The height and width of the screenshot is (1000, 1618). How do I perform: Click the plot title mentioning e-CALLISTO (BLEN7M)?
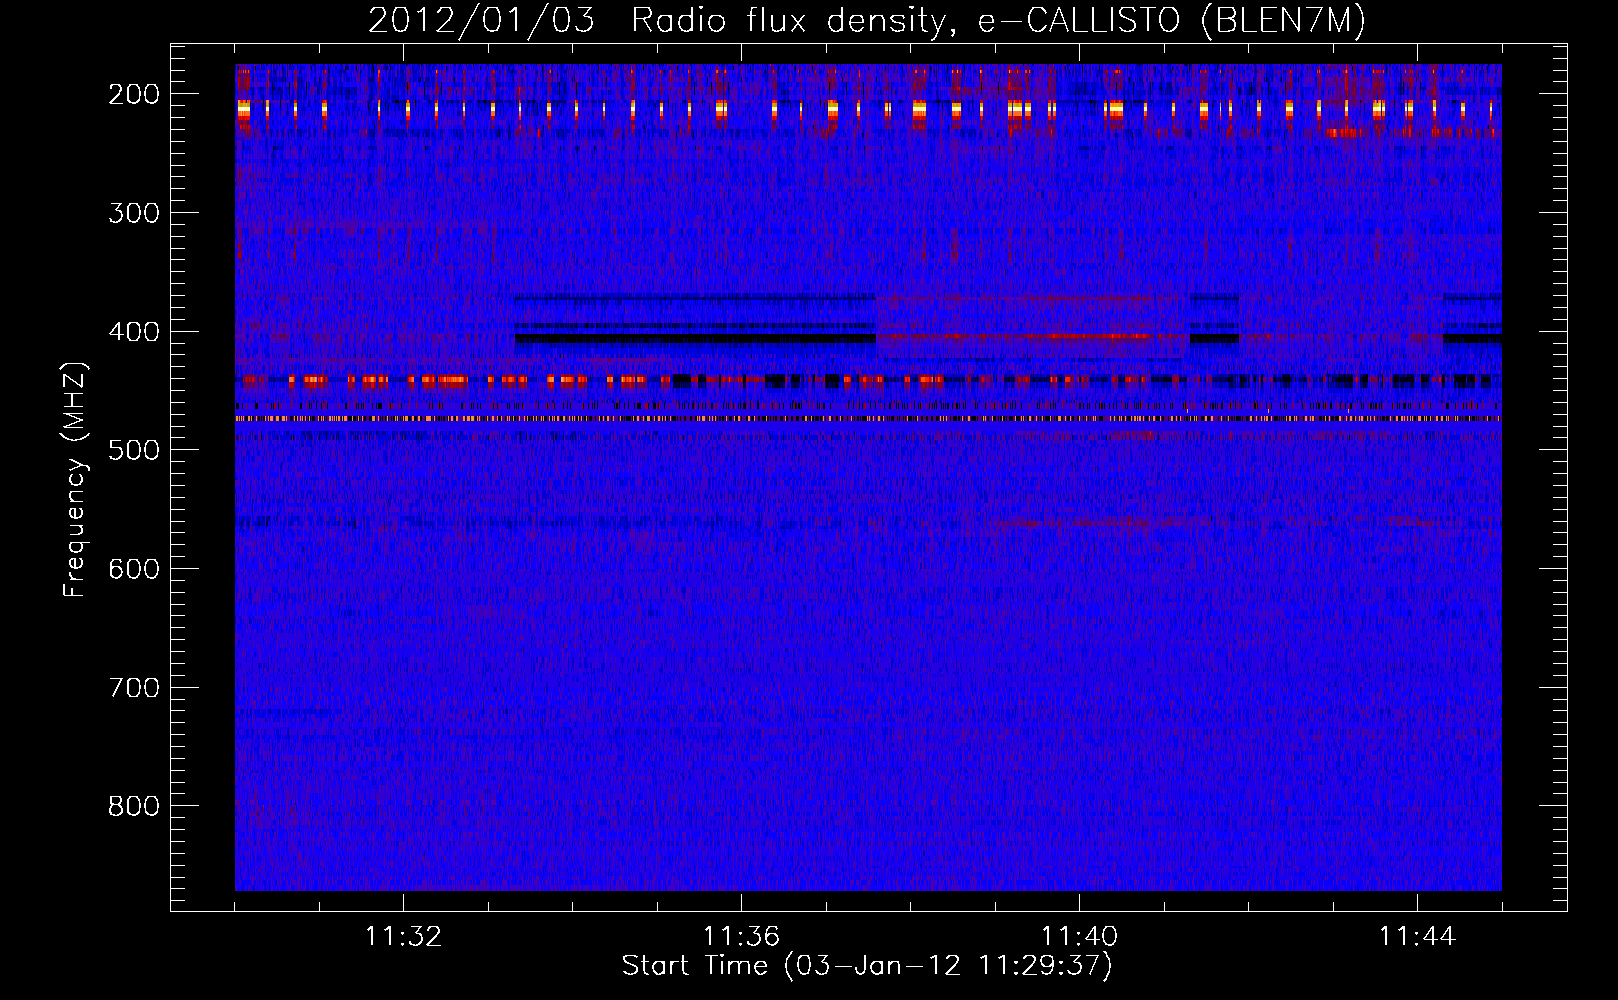pos(867,20)
